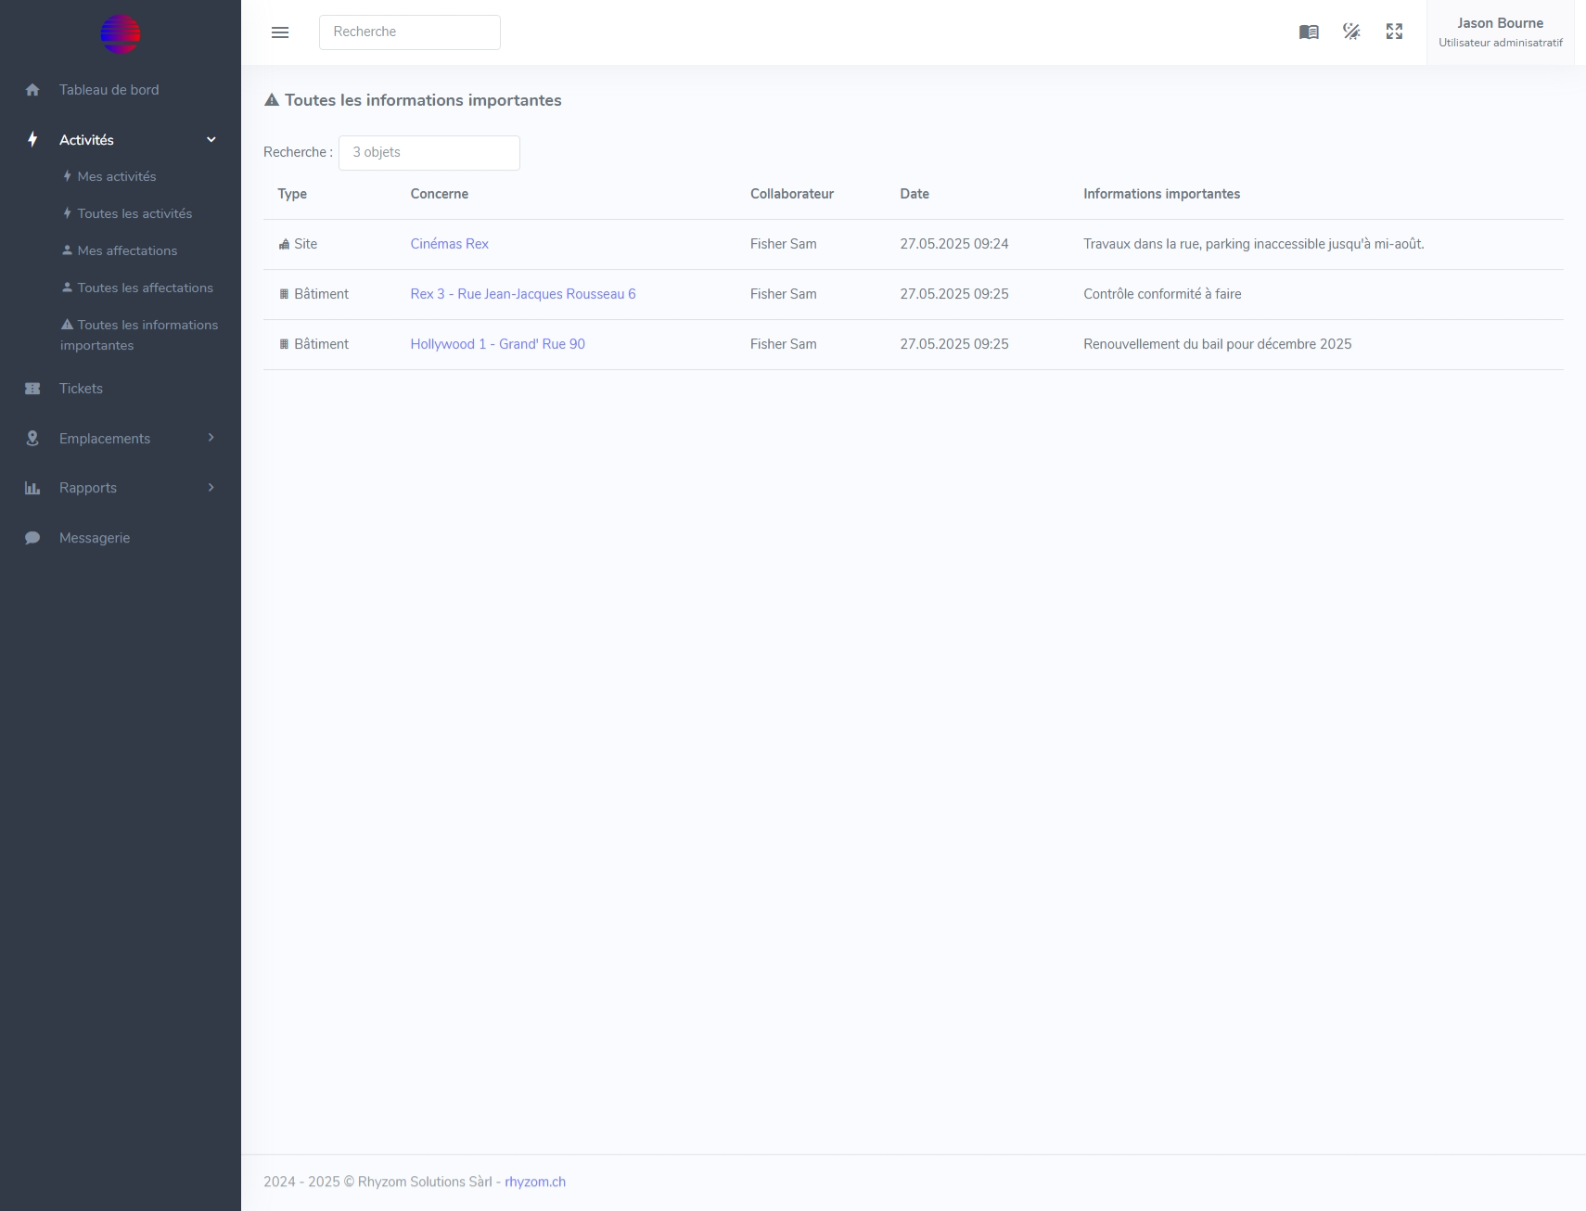The width and height of the screenshot is (1586, 1211).
Task: Enter fullscreen with the expand icon
Action: point(1394,32)
